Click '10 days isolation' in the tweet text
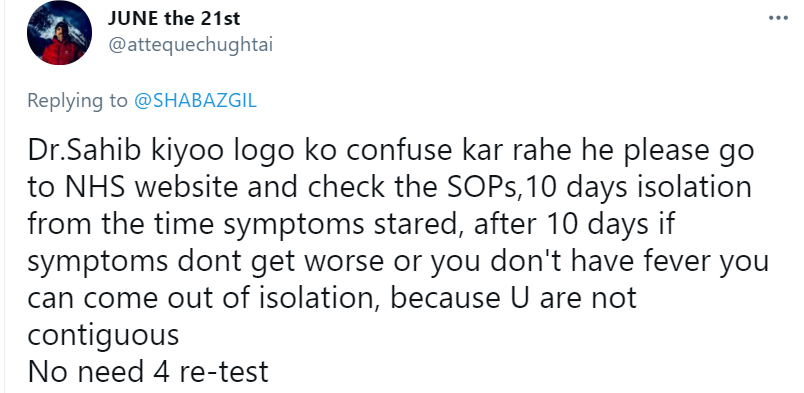Viewport: 804px width, 393px height. pos(638,188)
